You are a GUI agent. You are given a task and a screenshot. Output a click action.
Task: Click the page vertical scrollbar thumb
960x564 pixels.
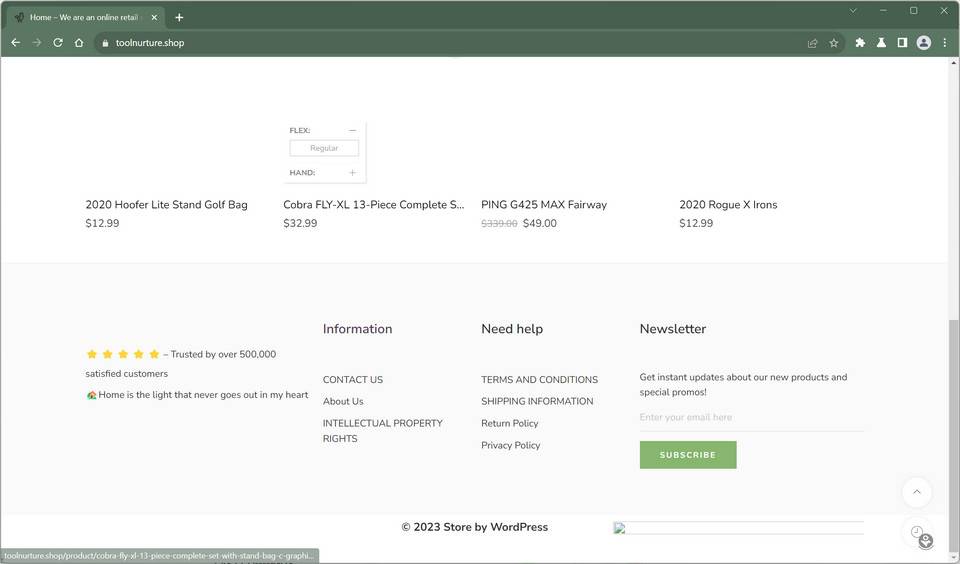pos(954,438)
